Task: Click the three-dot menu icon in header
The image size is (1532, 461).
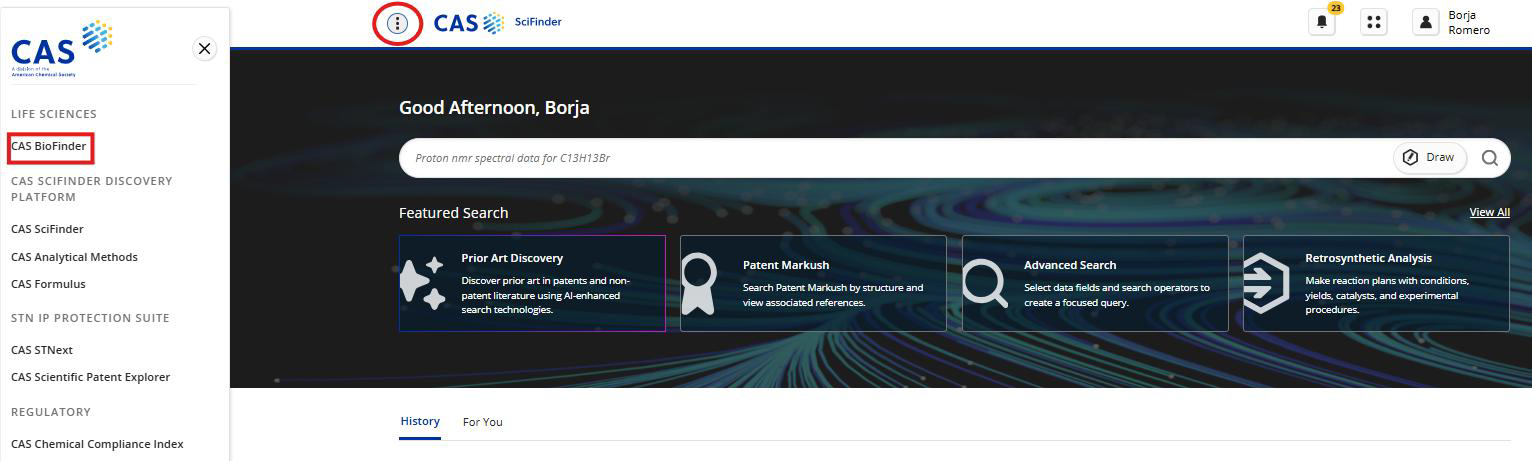Action: click(x=397, y=23)
